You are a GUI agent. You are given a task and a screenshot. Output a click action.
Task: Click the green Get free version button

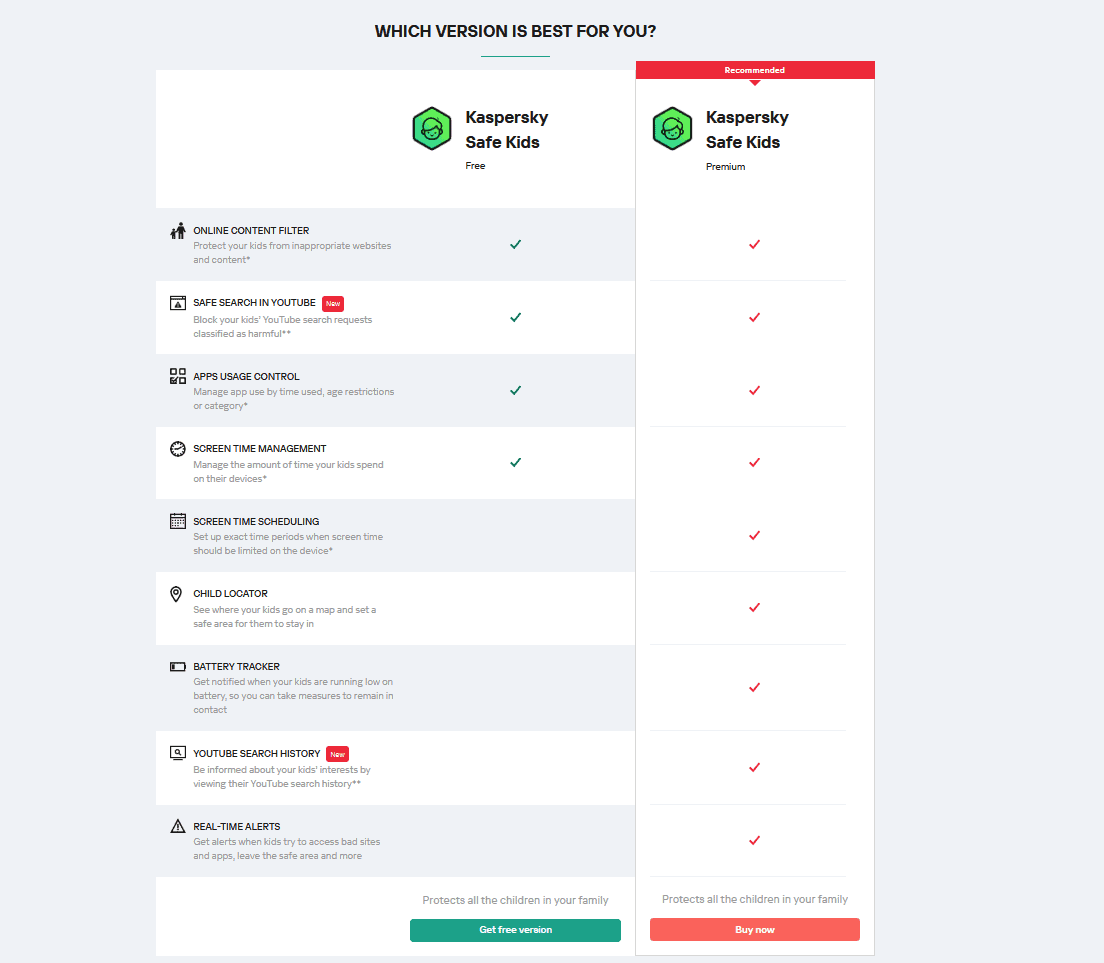tap(515, 930)
